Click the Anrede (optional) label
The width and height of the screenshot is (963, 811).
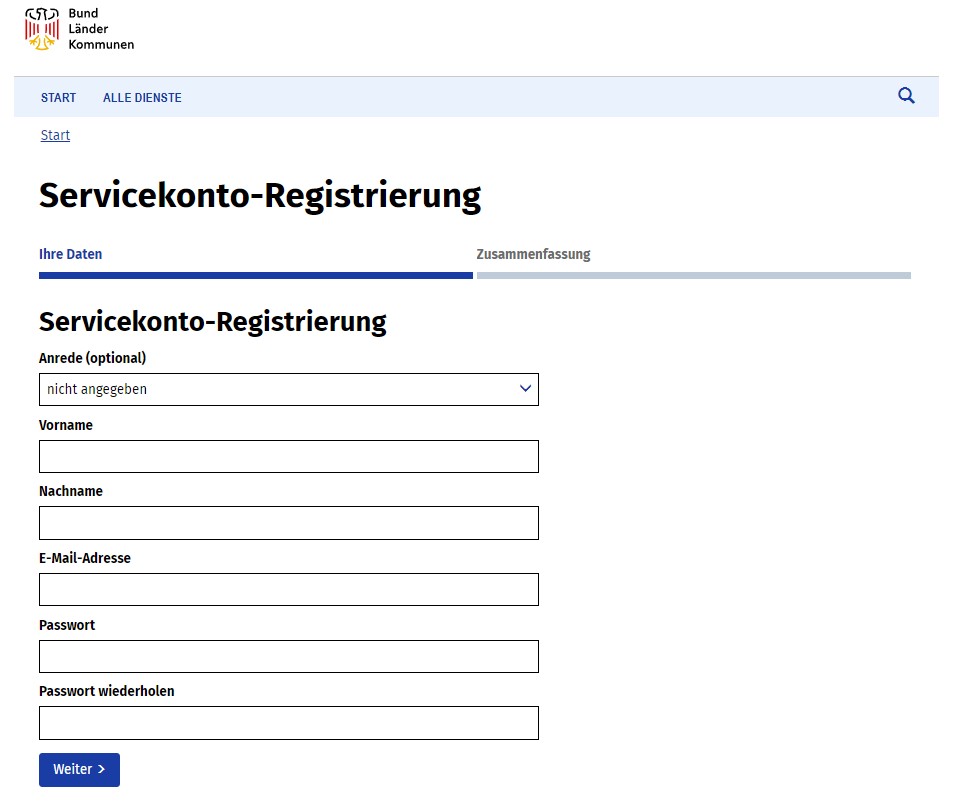93,358
